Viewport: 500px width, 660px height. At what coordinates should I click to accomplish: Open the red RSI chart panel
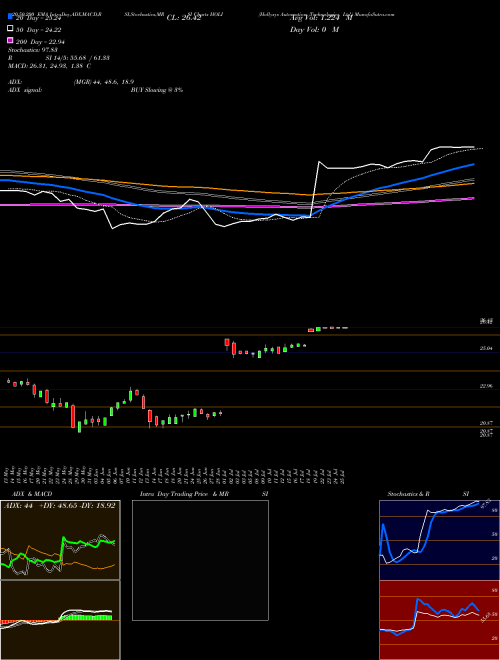click(439, 620)
